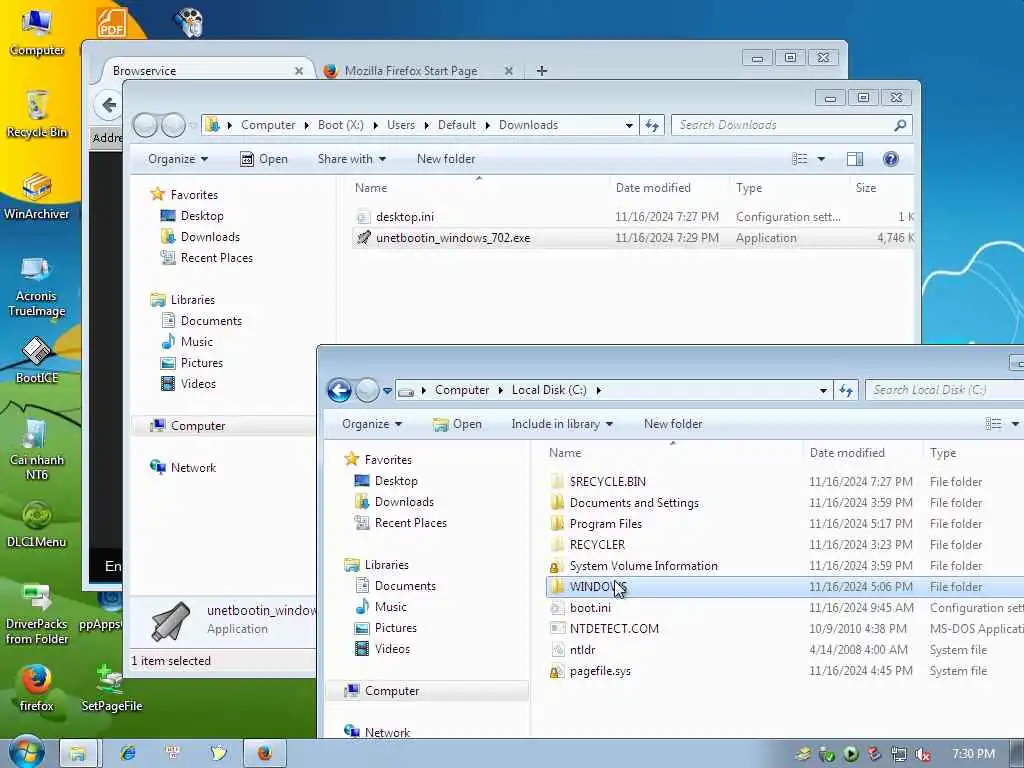
Task: Open the PDF desktop icon at top
Action: [112, 22]
